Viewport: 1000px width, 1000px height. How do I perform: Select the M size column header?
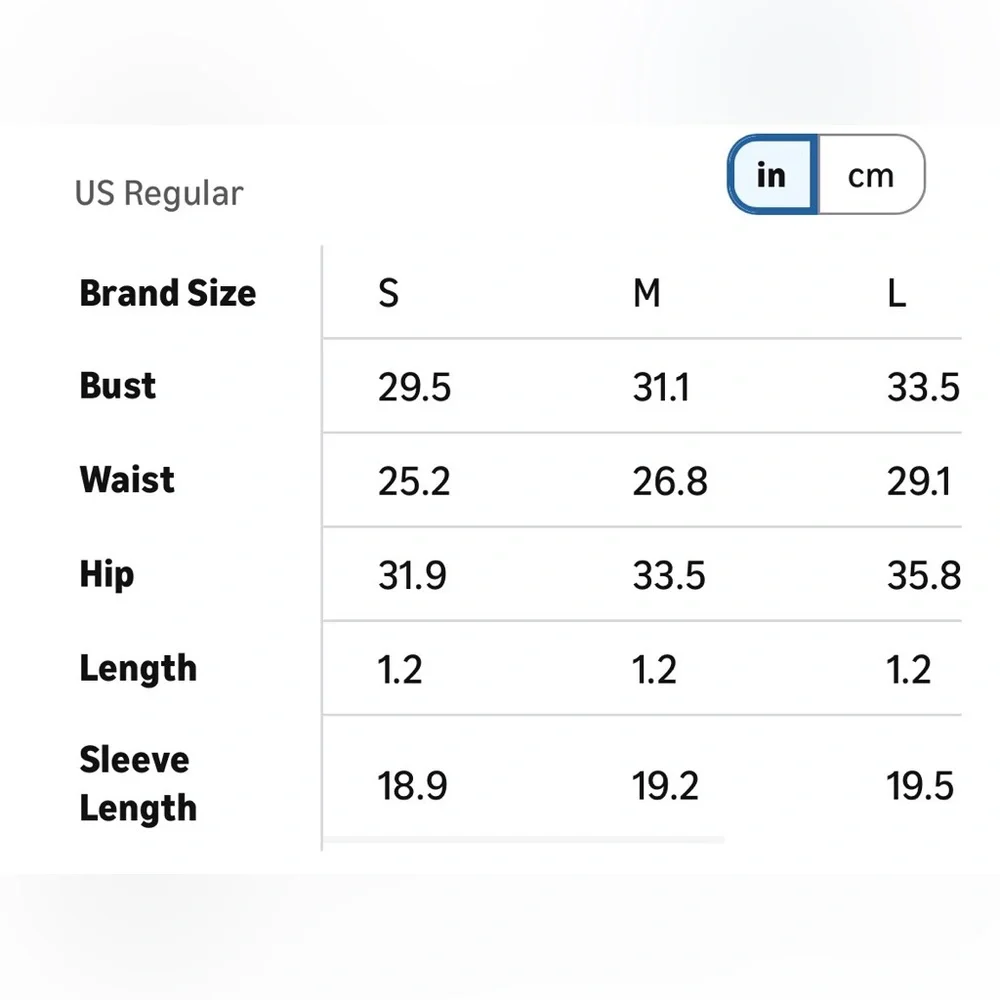click(x=647, y=293)
